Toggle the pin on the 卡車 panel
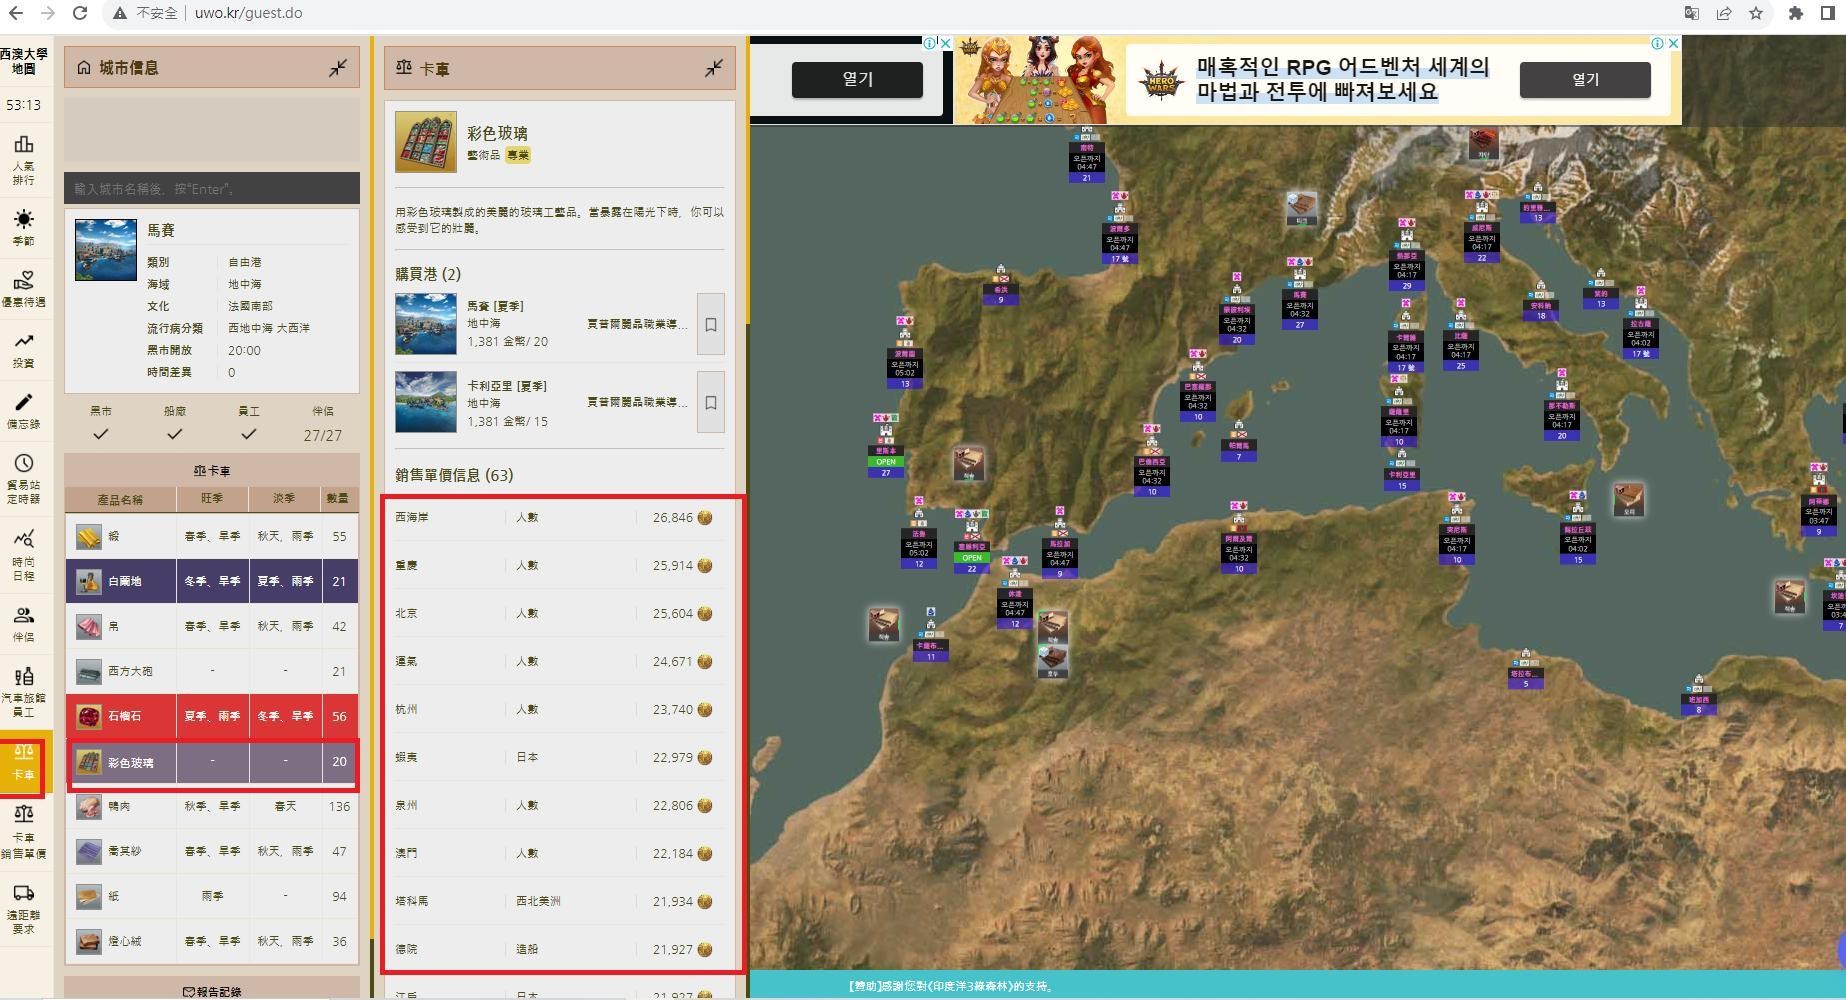The image size is (1846, 1000). (713, 68)
